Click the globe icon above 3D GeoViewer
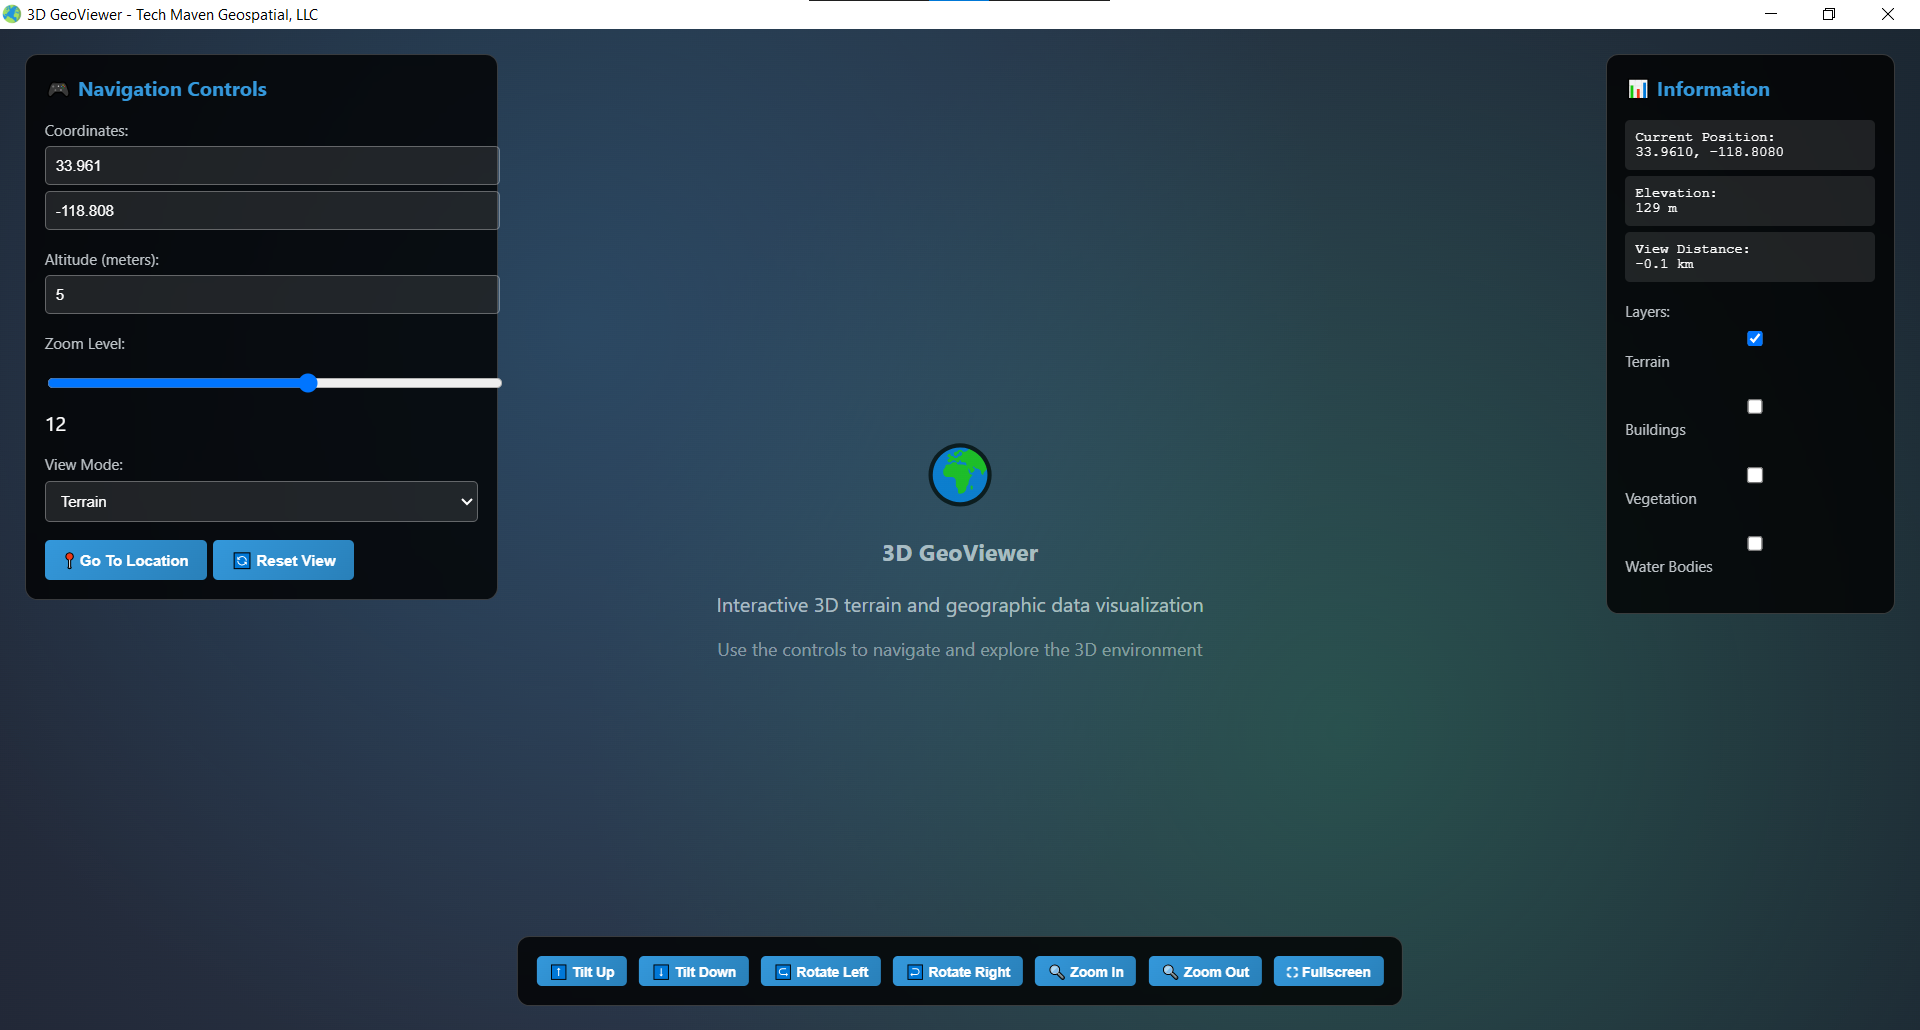 tap(960, 475)
